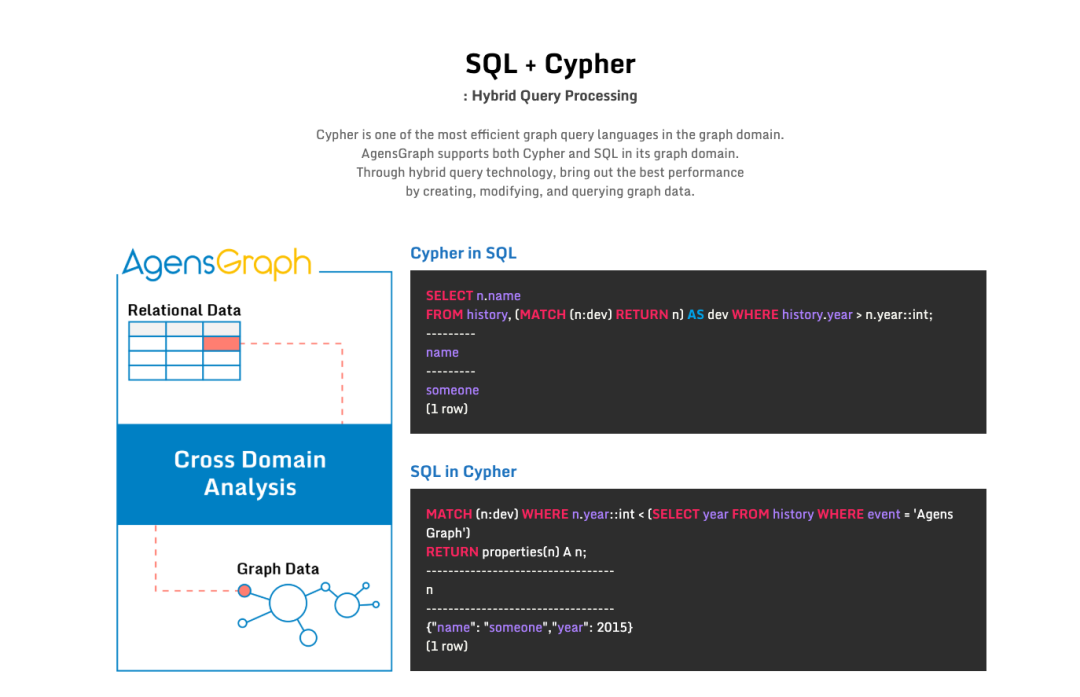This screenshot has width=1080, height=697.
Task: Click the bottom-left leaf node of the graph
Action: pos(242,623)
